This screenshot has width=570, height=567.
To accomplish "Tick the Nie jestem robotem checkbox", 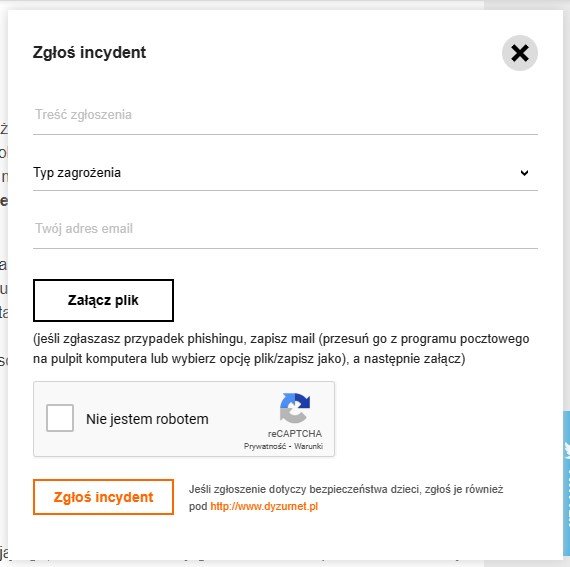I will pyautogui.click(x=60, y=418).
